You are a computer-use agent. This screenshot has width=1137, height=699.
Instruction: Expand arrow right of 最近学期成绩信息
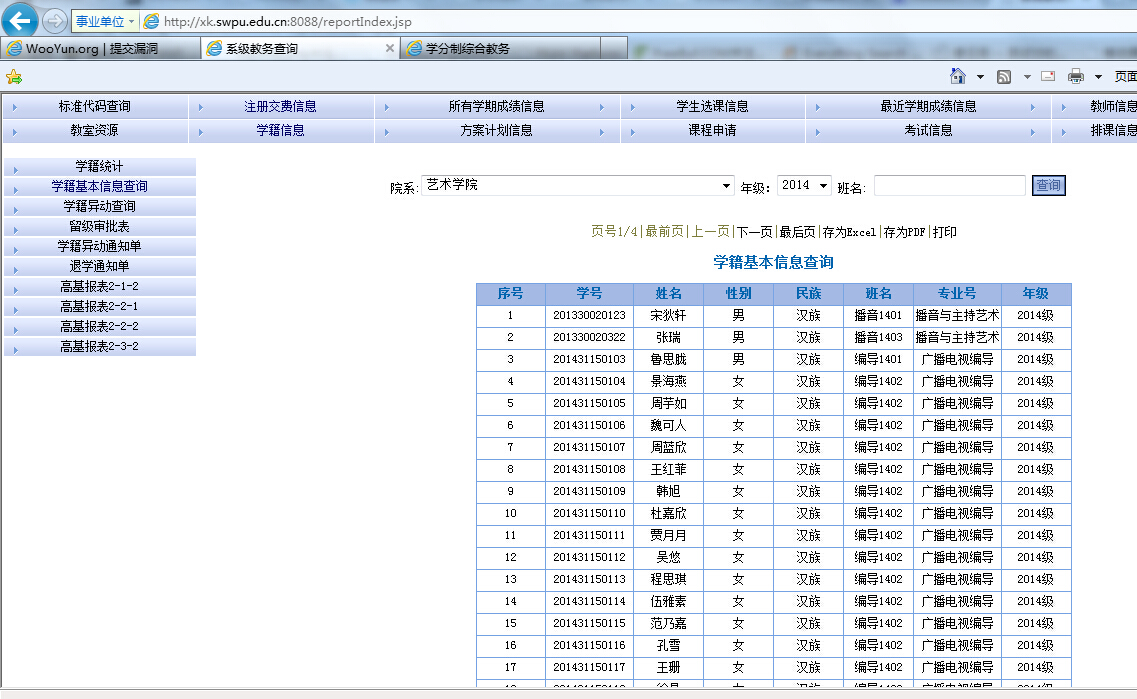(1033, 107)
